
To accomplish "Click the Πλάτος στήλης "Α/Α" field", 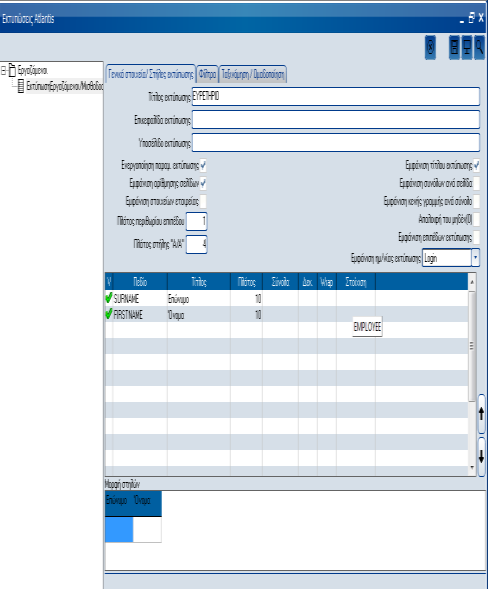I will (x=196, y=244).
